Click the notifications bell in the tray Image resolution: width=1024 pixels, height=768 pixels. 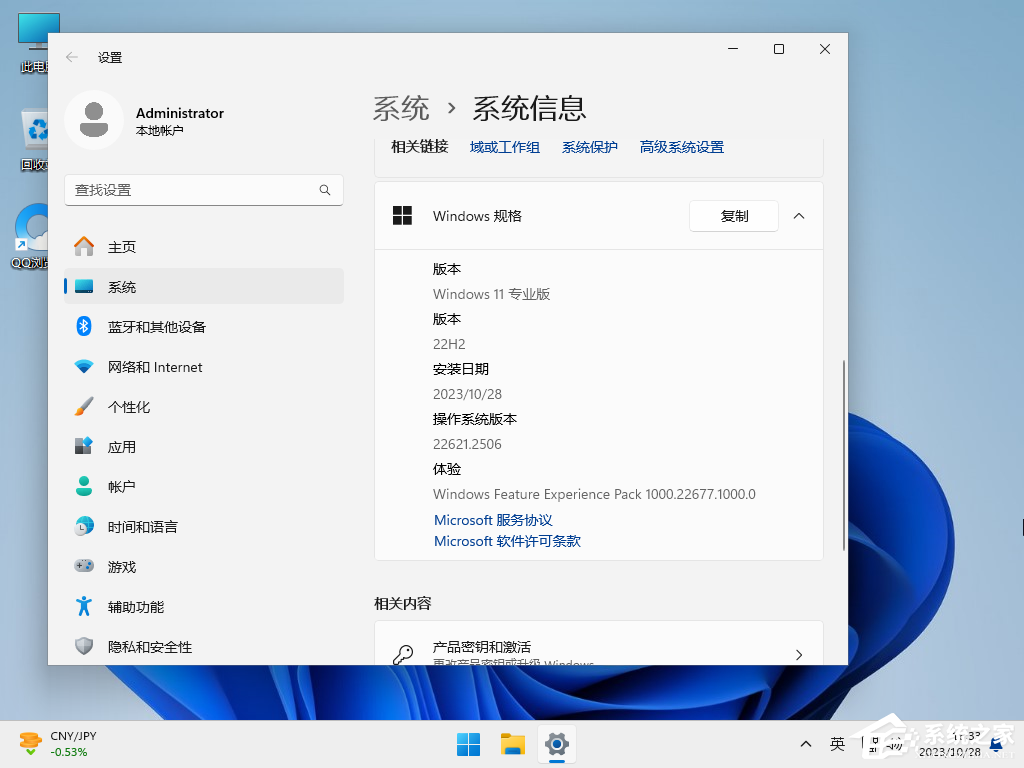(994, 744)
